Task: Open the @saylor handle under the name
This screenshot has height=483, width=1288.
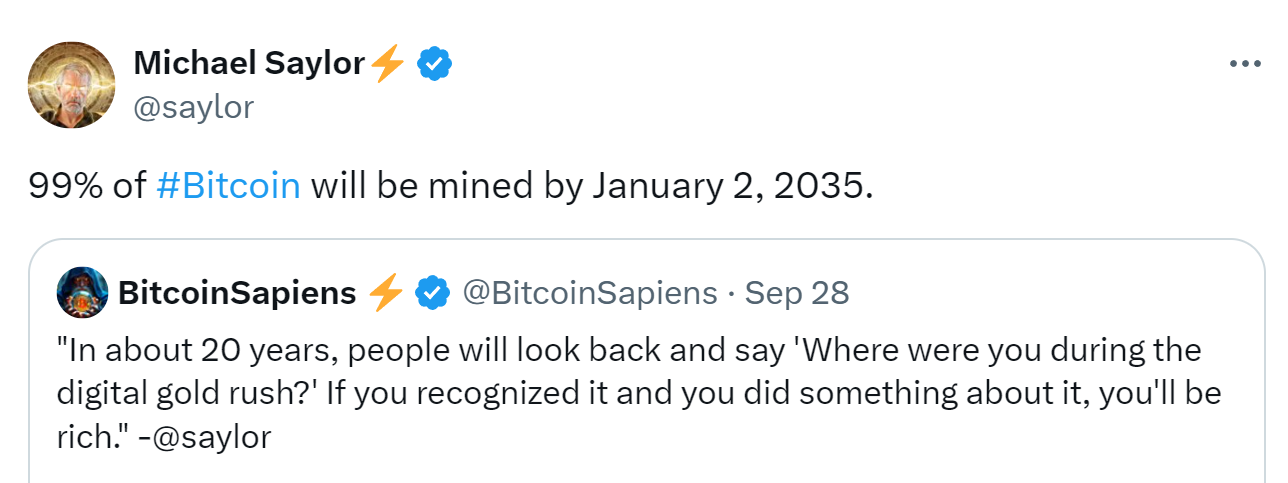Action: (x=193, y=107)
